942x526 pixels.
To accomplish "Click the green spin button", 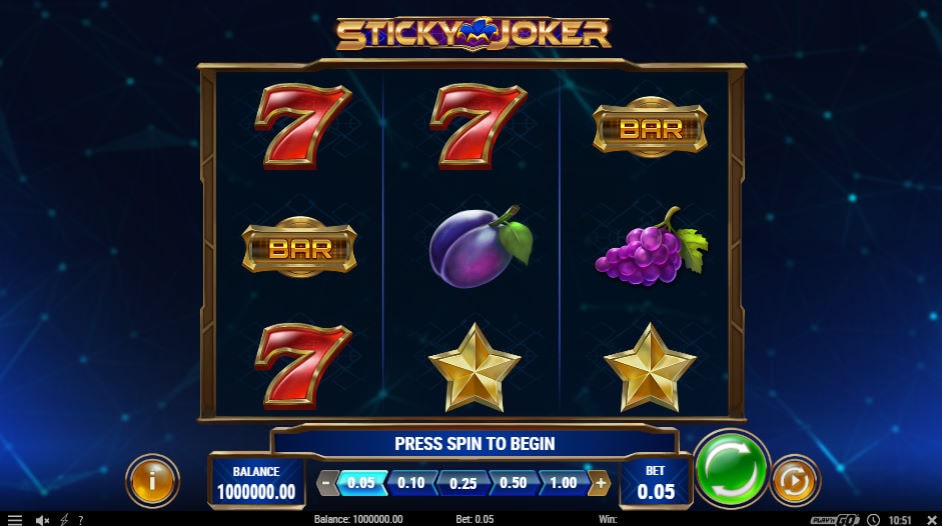I will tap(731, 470).
